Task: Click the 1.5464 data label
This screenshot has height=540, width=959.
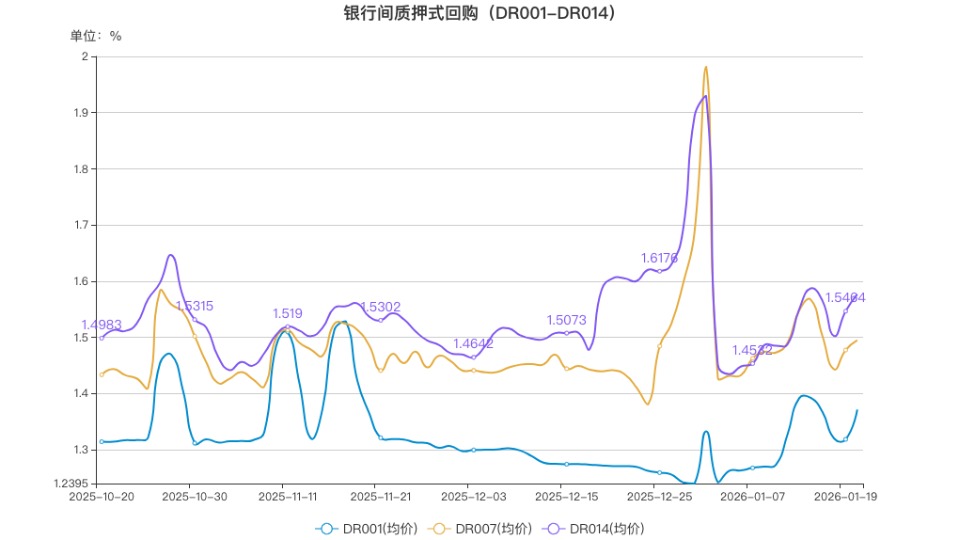Action: coord(845,297)
